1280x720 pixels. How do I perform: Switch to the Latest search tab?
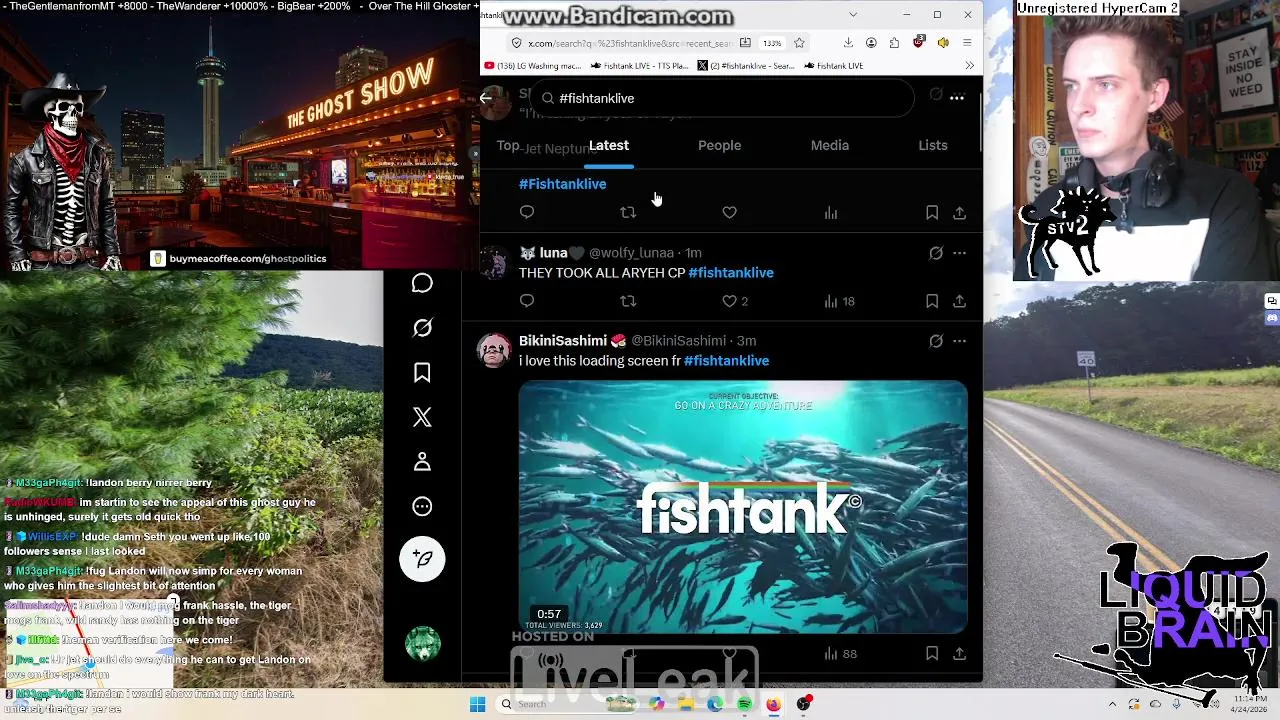[x=609, y=146]
